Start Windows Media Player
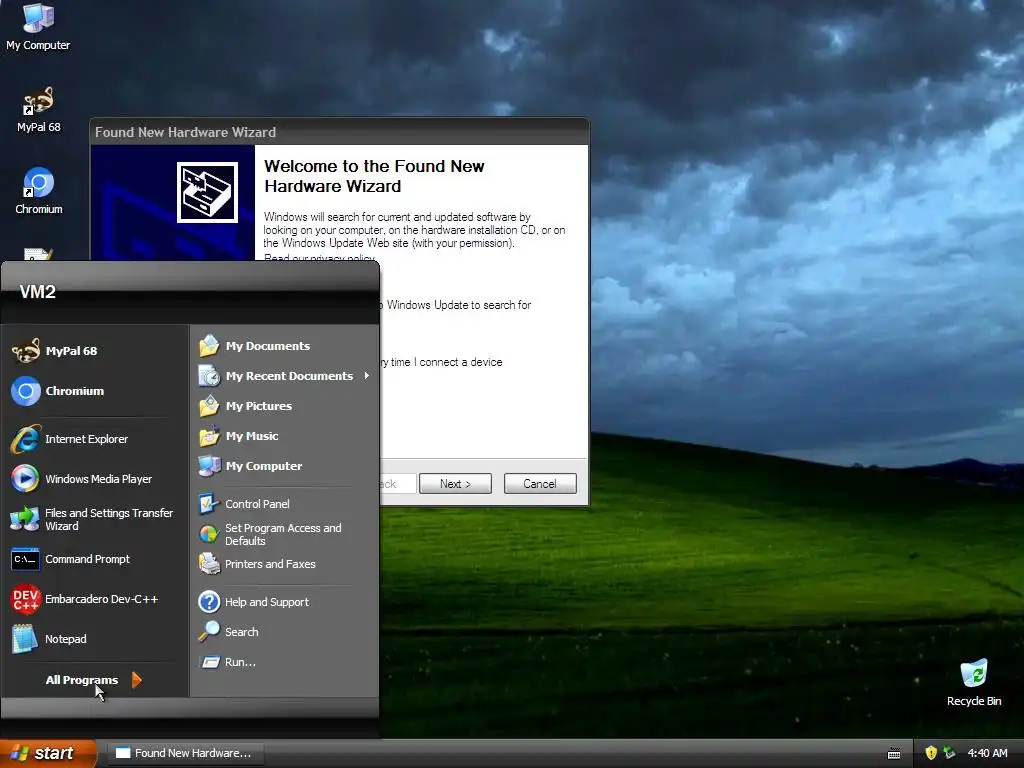Image resolution: width=1024 pixels, height=768 pixels. pos(95,479)
